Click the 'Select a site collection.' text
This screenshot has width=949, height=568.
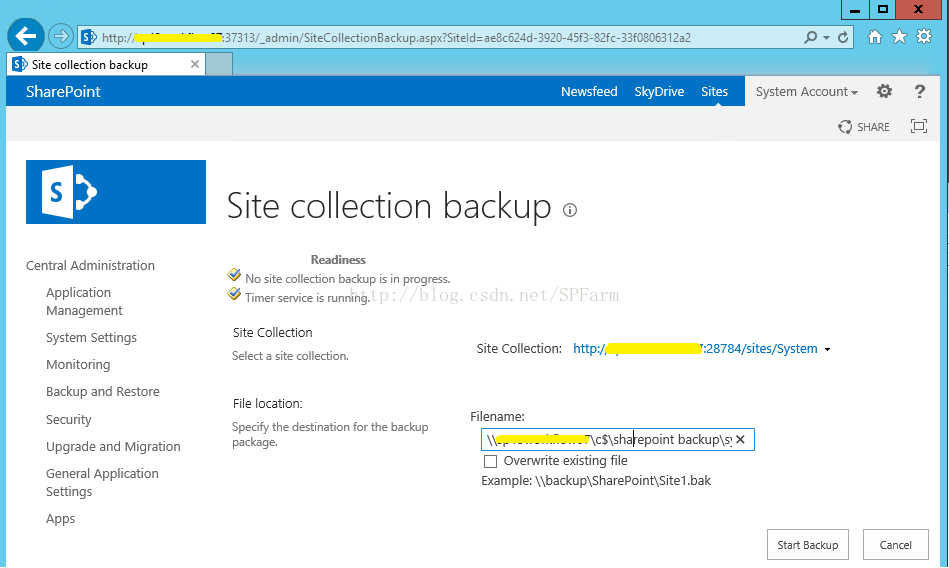[x=291, y=356]
